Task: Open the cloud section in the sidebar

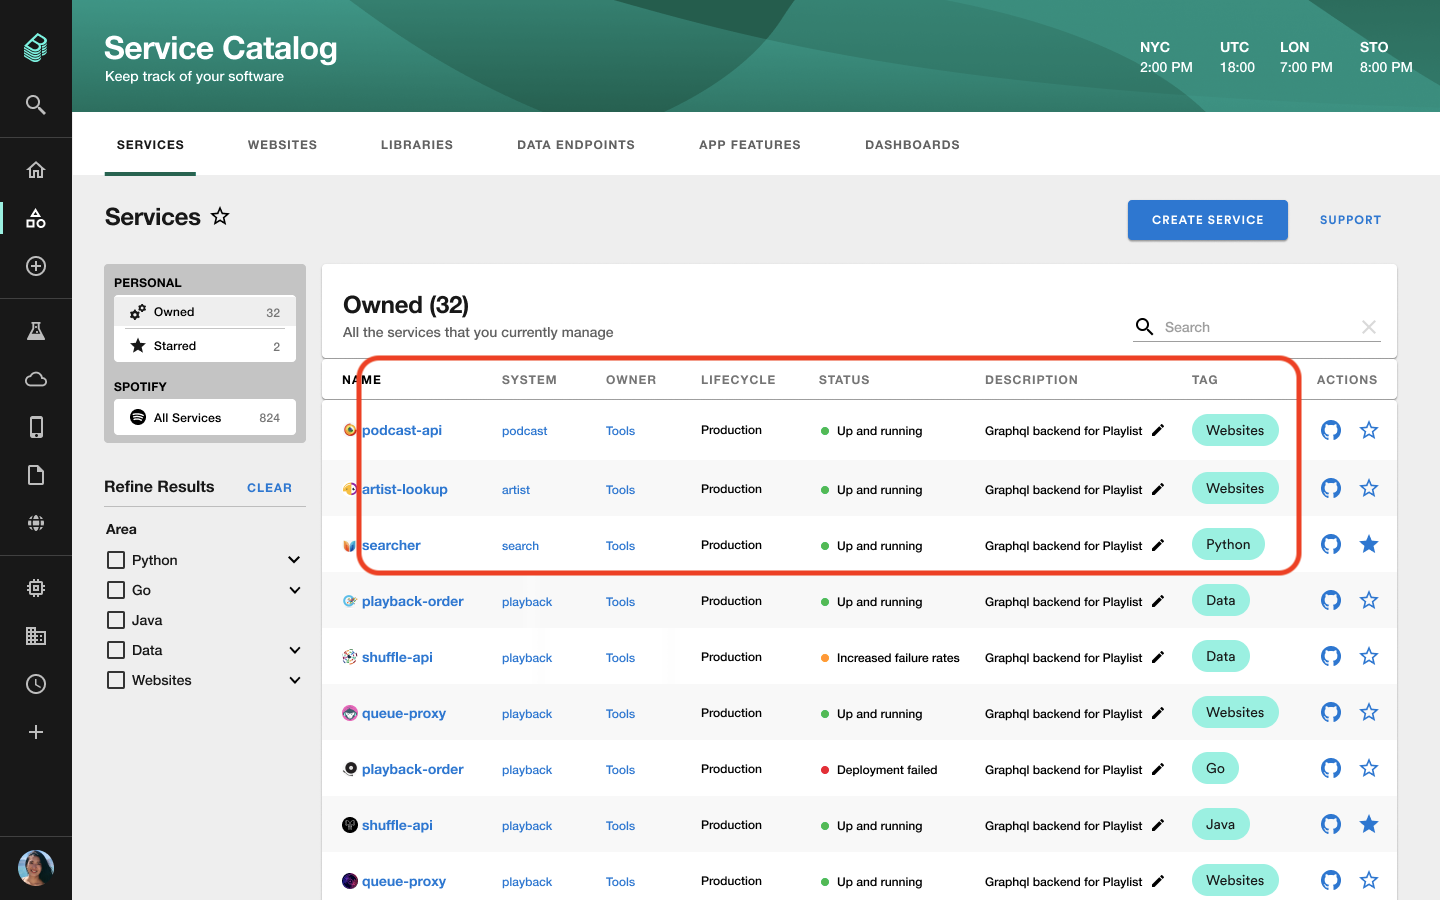Action: coord(36,379)
